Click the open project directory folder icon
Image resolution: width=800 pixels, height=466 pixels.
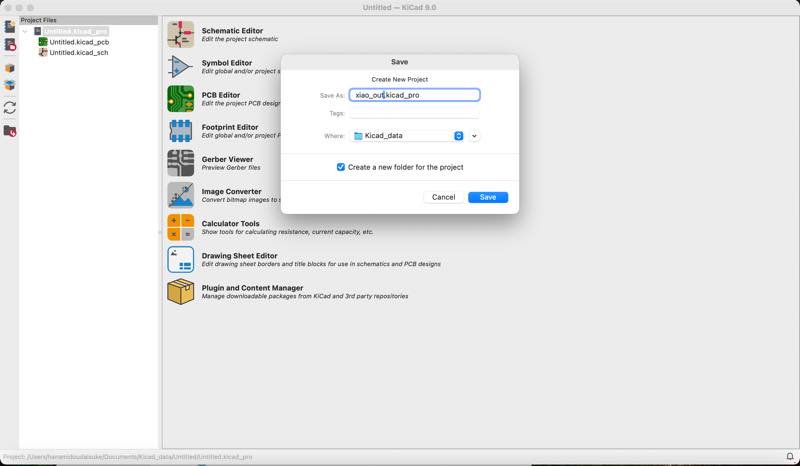pyautogui.click(x=10, y=131)
